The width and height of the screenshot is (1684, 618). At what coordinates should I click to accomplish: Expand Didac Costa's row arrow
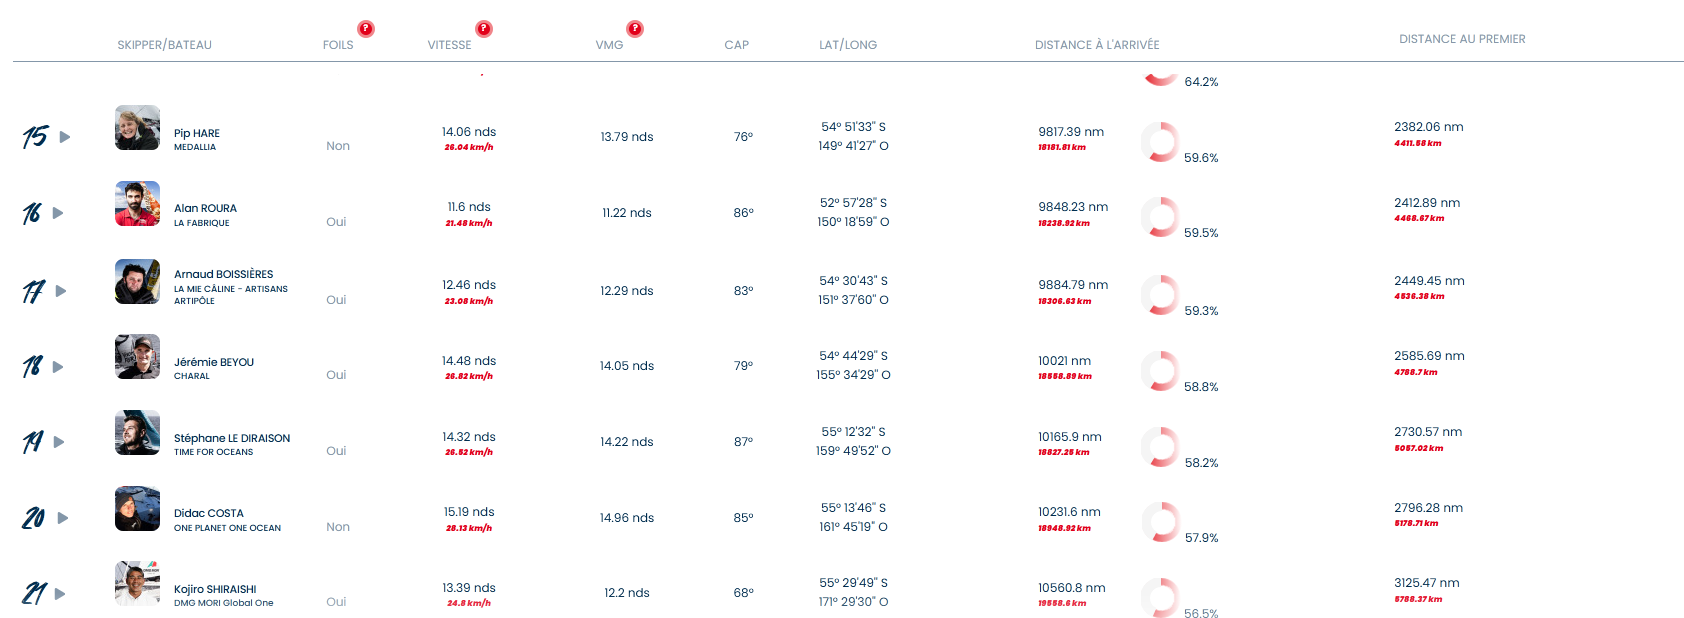(63, 518)
